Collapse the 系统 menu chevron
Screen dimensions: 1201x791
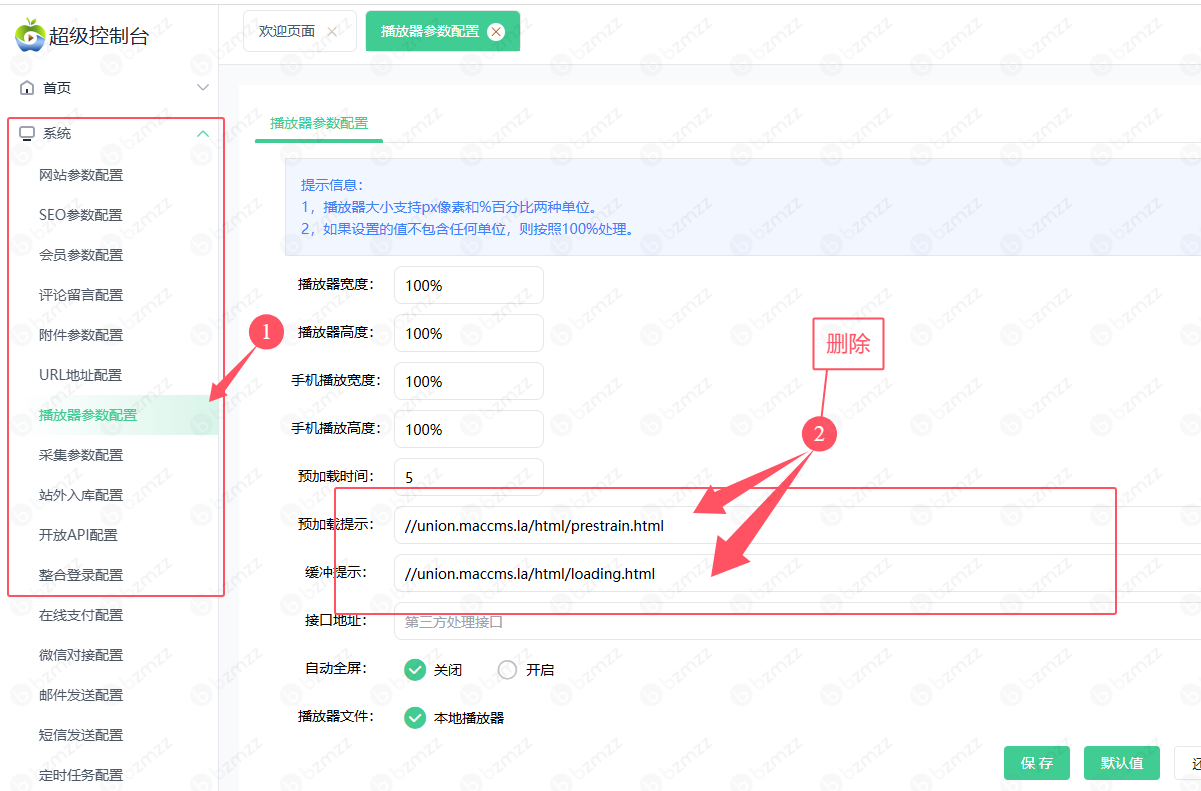(203, 133)
